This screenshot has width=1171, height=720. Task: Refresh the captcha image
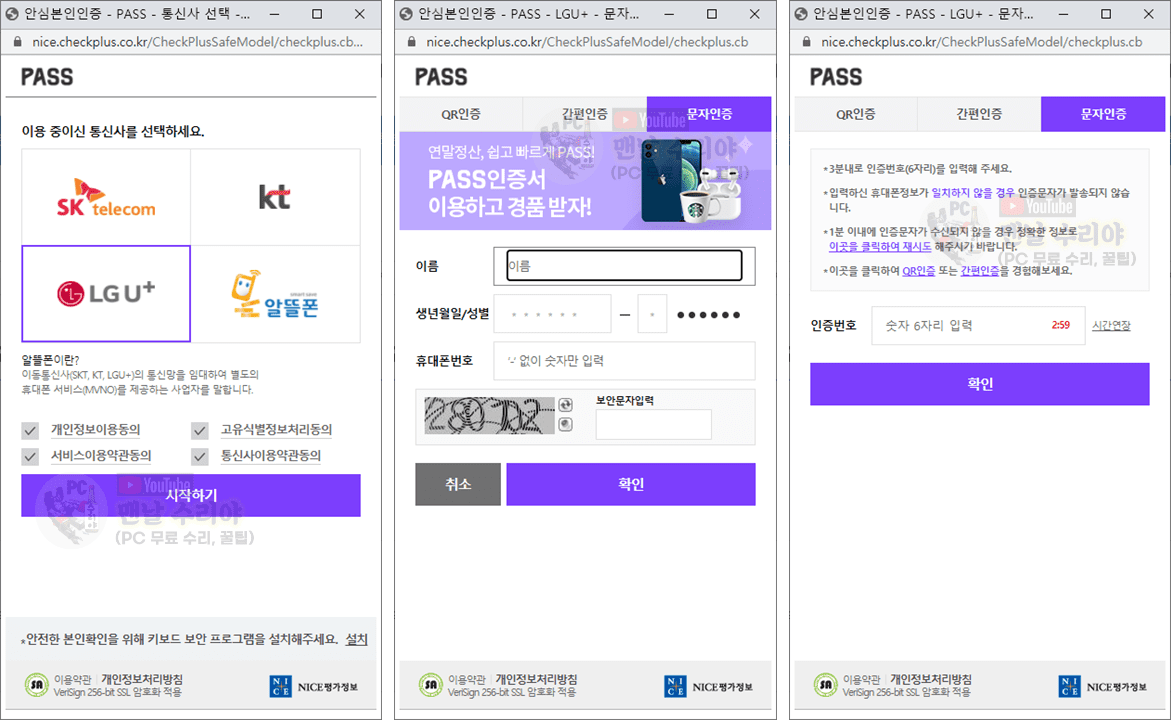tap(565, 405)
